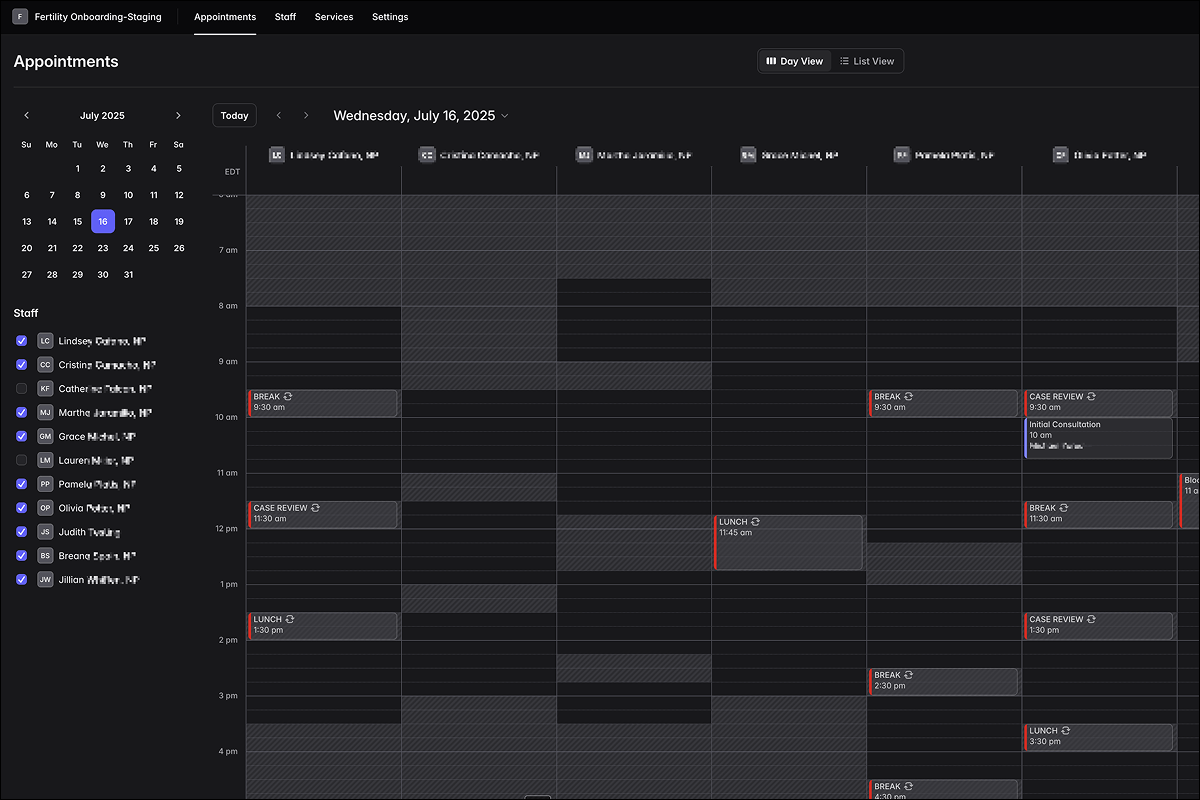Click the LC avatar in the staff list
This screenshot has height=800, width=1200.
pos(45,341)
